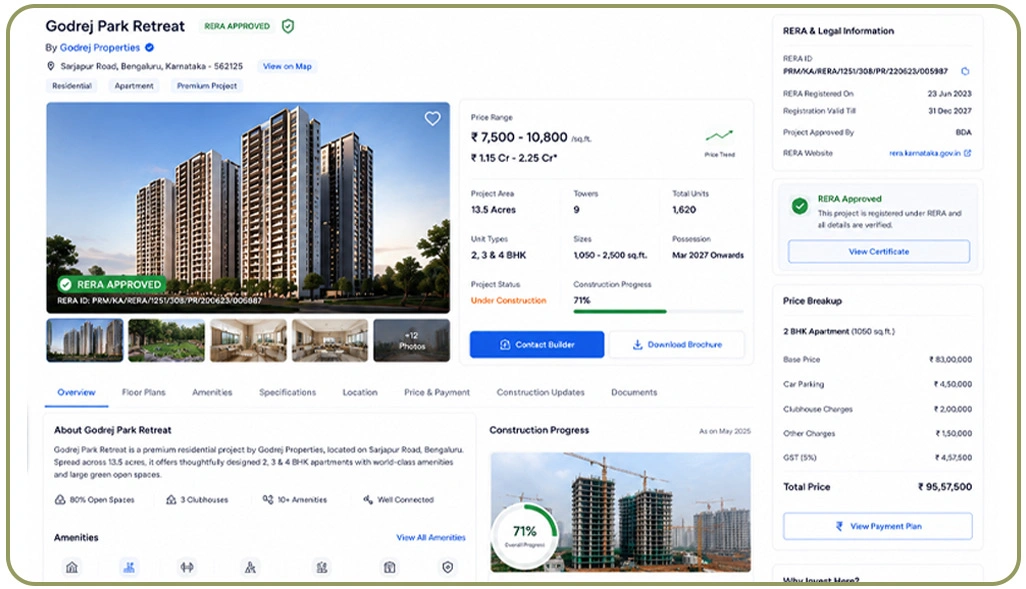Click the Residential tag
The width and height of the screenshot is (1026, 589).
click(72, 86)
